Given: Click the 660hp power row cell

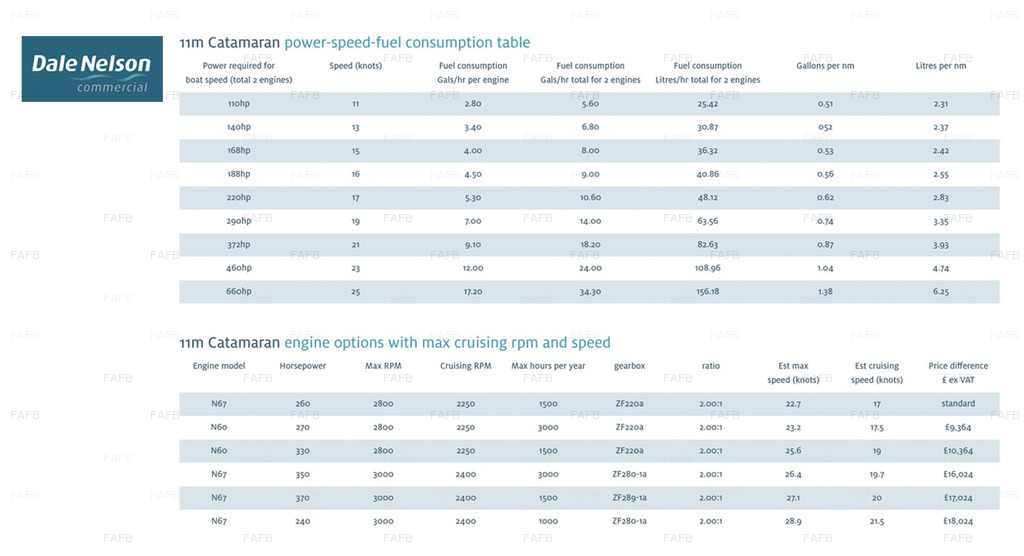Looking at the screenshot, I should 239,292.
